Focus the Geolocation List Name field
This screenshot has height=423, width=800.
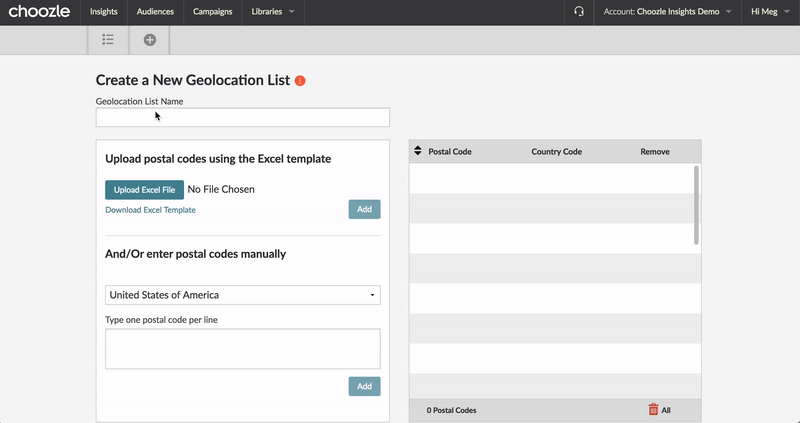[243, 117]
